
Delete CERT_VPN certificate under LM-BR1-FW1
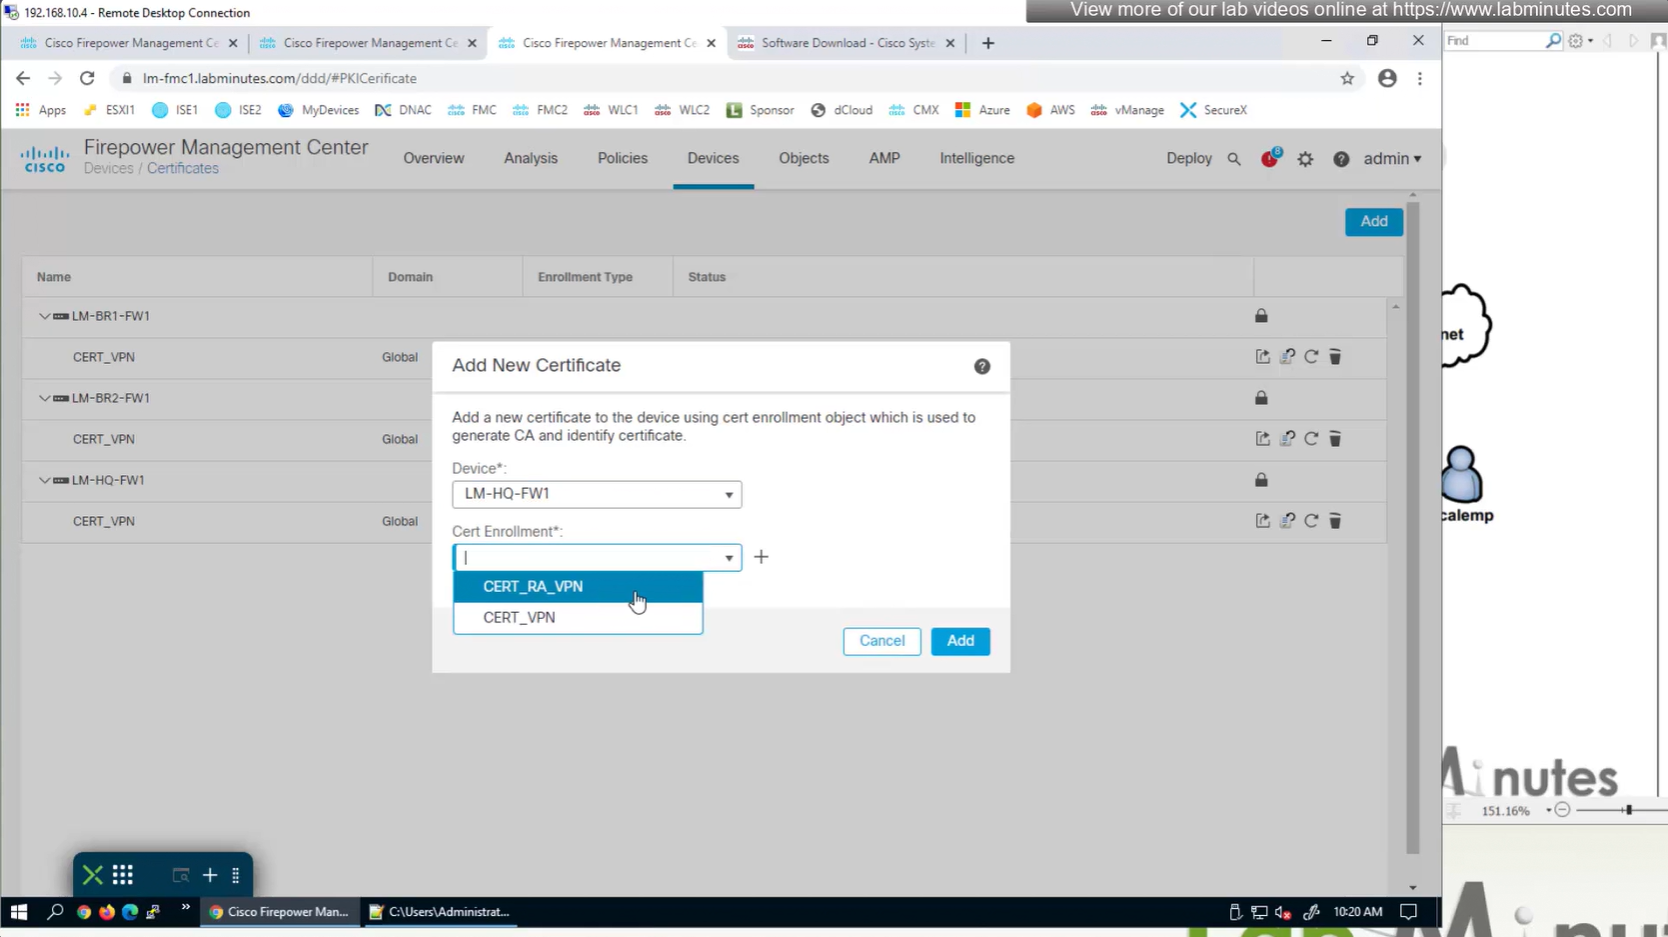click(1335, 357)
